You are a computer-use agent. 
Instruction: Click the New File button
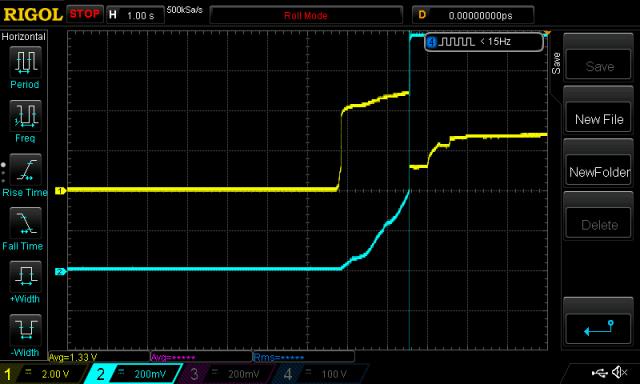(x=599, y=119)
